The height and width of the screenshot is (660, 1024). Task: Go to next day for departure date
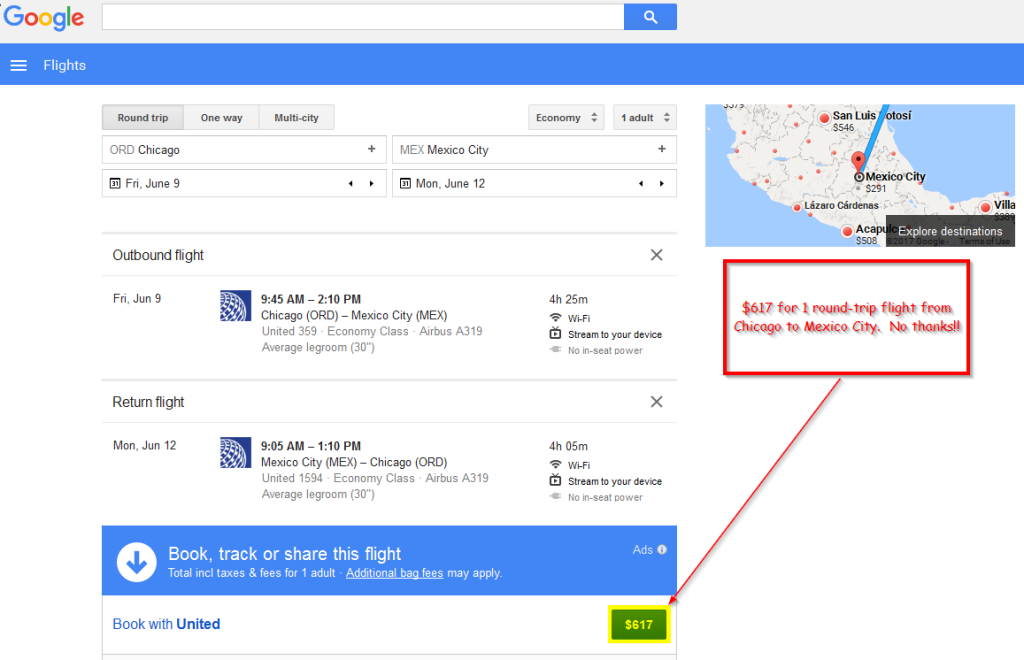372,183
